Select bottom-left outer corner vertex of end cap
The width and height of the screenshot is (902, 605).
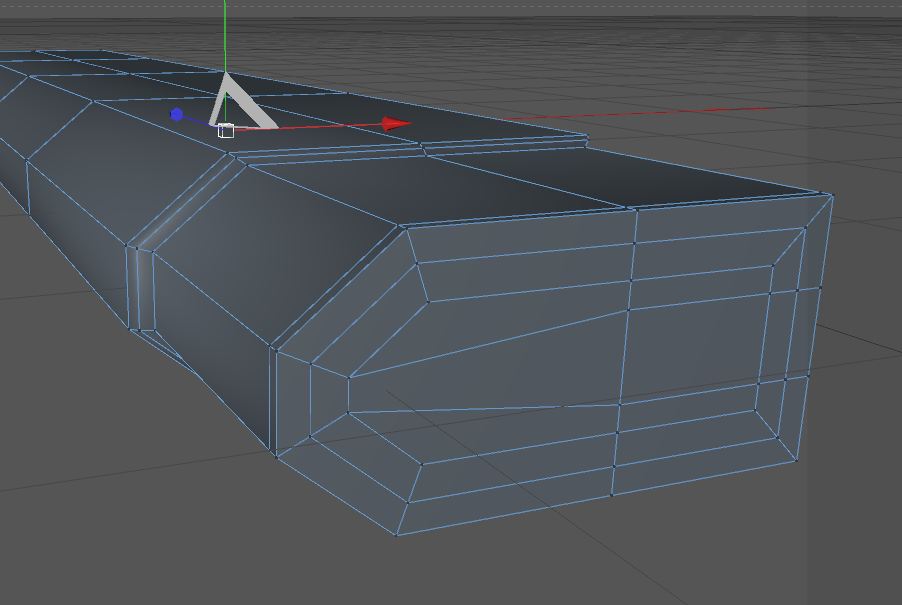point(396,535)
